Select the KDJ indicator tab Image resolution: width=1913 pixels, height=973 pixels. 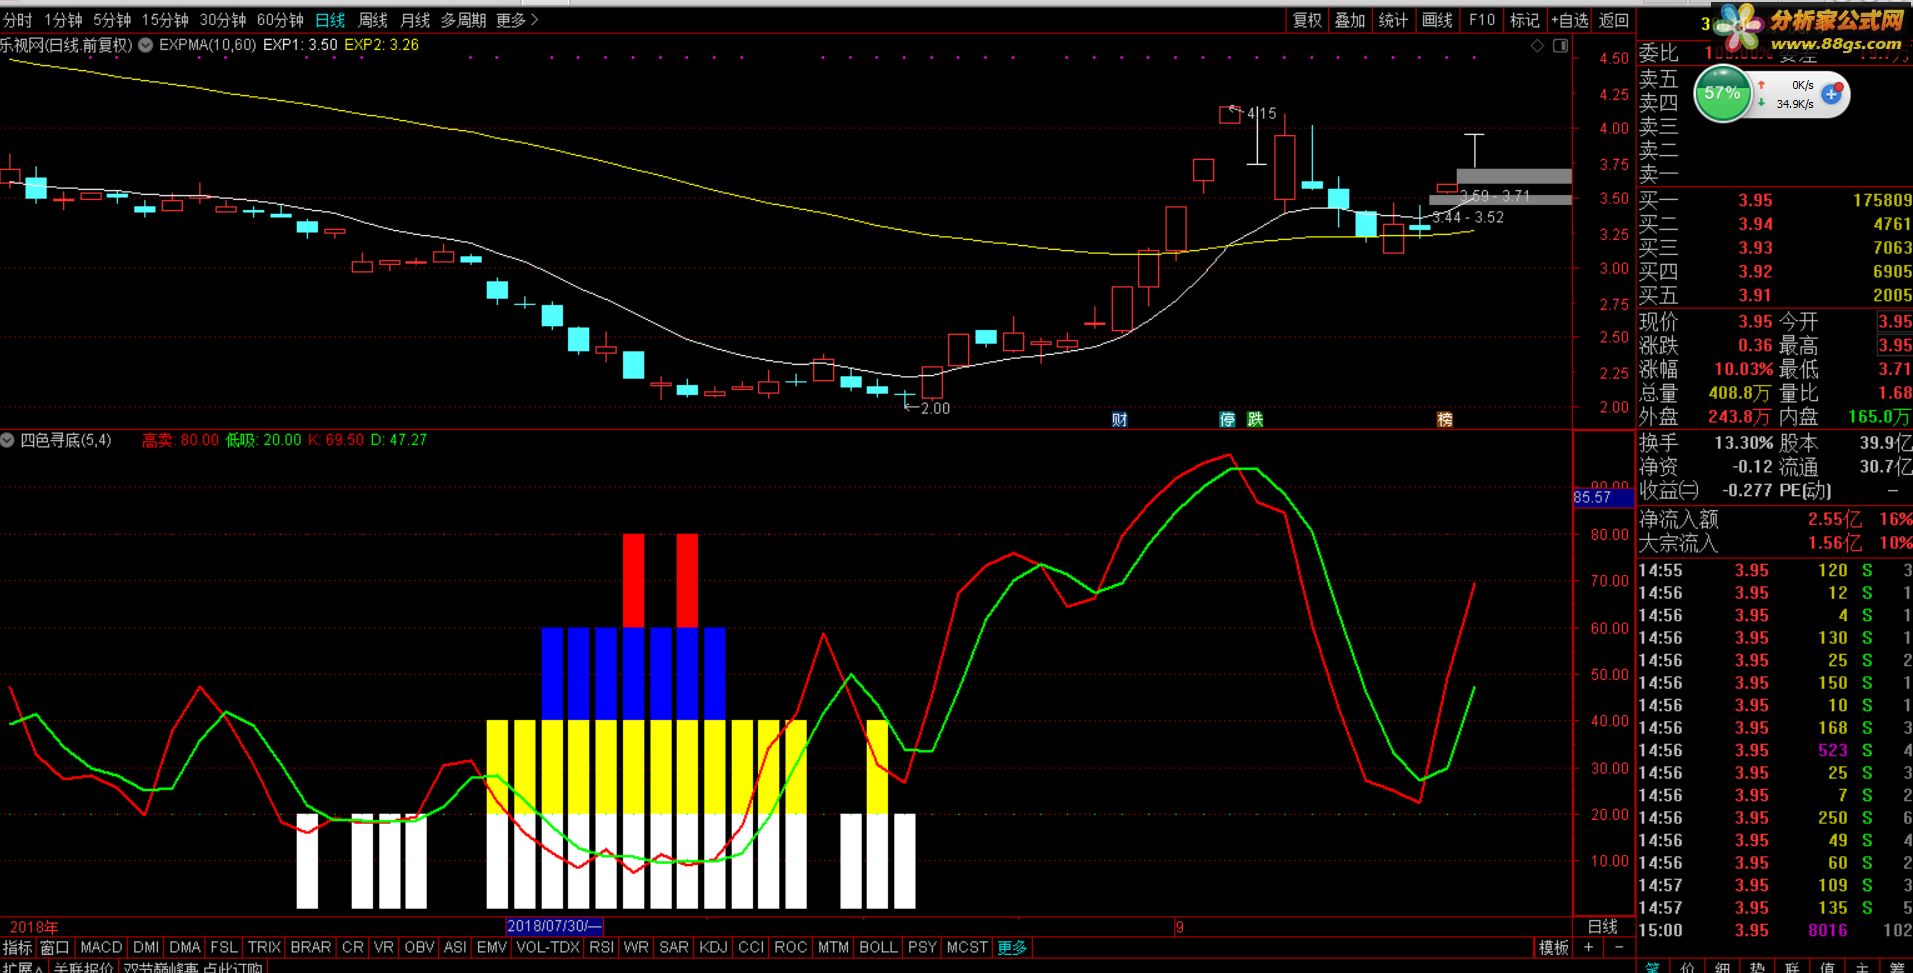(713, 947)
